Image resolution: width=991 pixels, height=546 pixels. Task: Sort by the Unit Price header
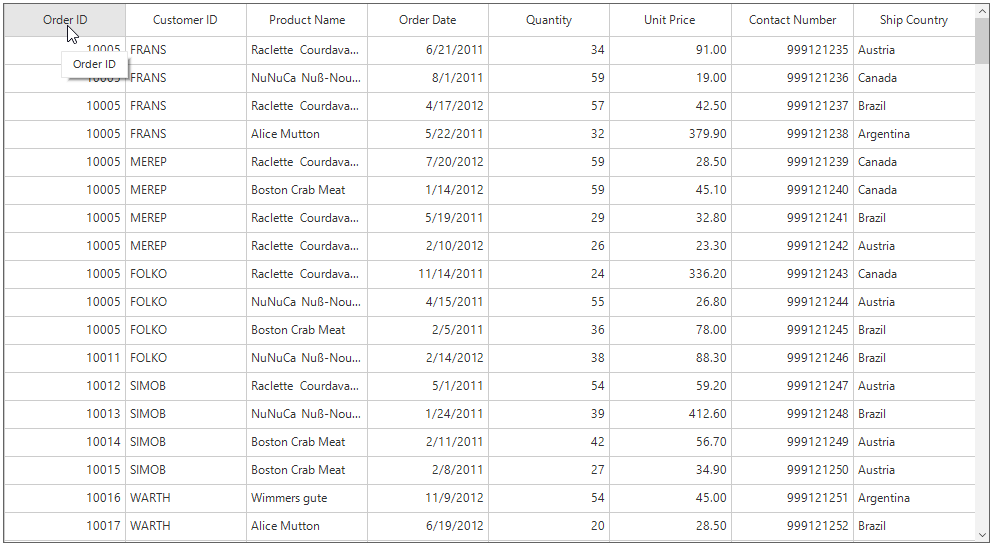(670, 20)
